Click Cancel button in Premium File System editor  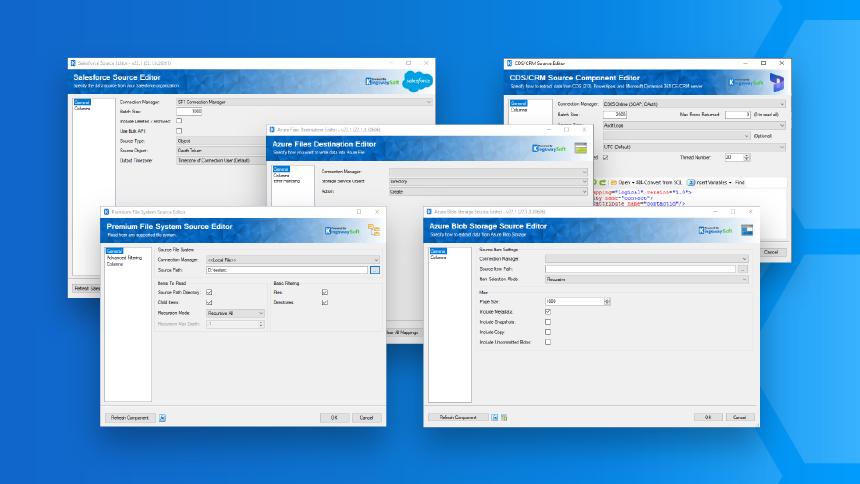pyautogui.click(x=366, y=418)
